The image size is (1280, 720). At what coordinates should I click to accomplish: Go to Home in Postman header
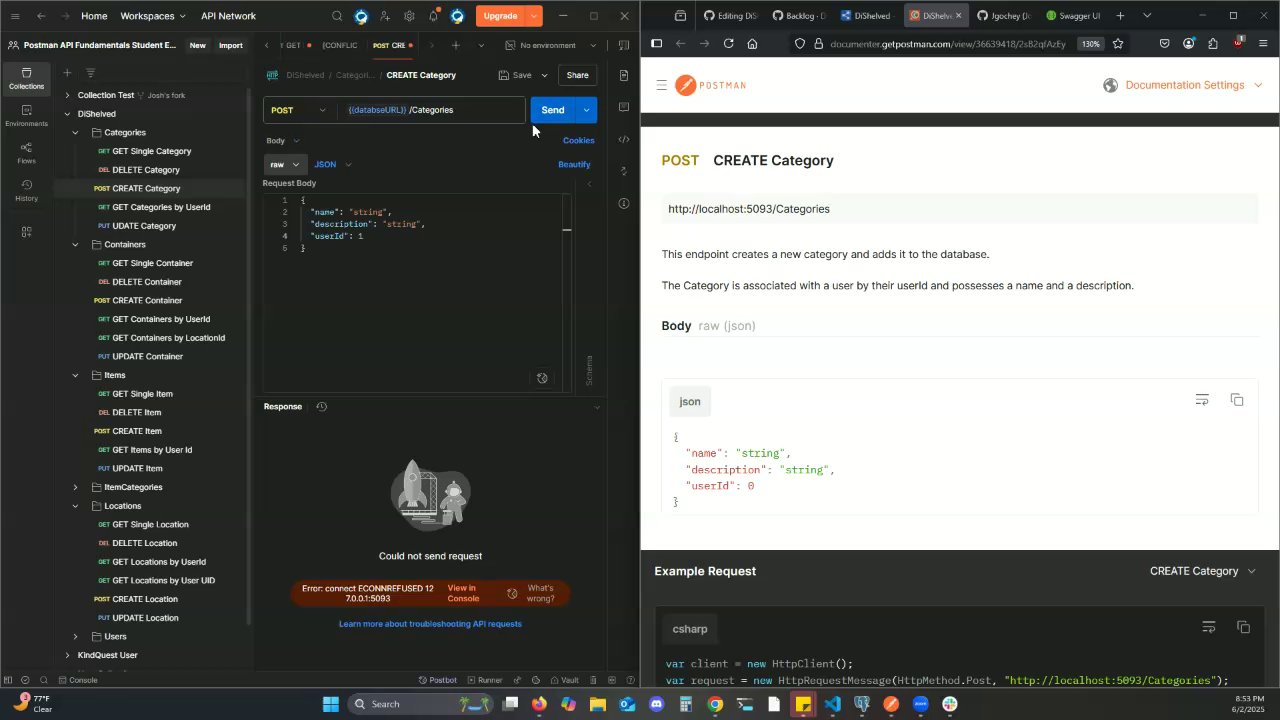[x=94, y=16]
